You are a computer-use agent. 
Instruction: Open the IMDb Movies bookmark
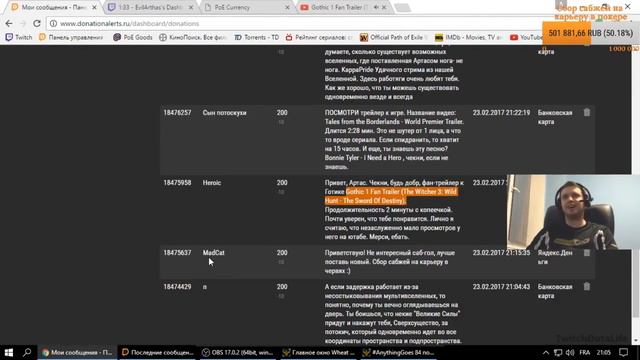468,37
